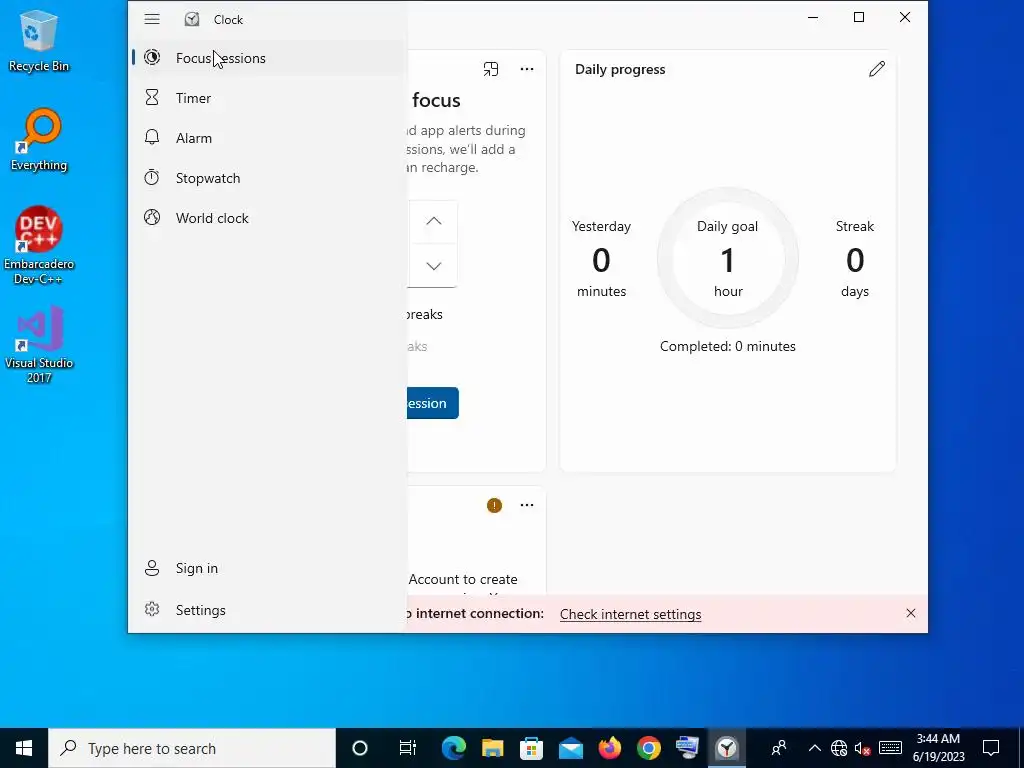Click the taskbar date and time

coord(938,748)
